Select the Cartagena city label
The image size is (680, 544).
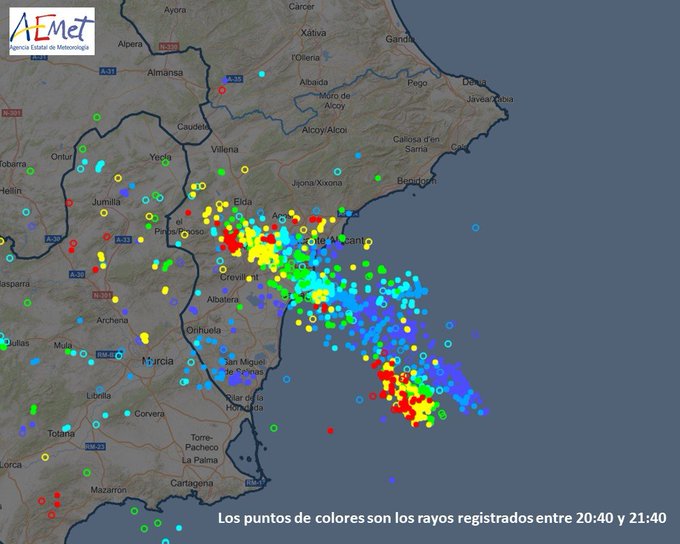pyautogui.click(x=192, y=482)
